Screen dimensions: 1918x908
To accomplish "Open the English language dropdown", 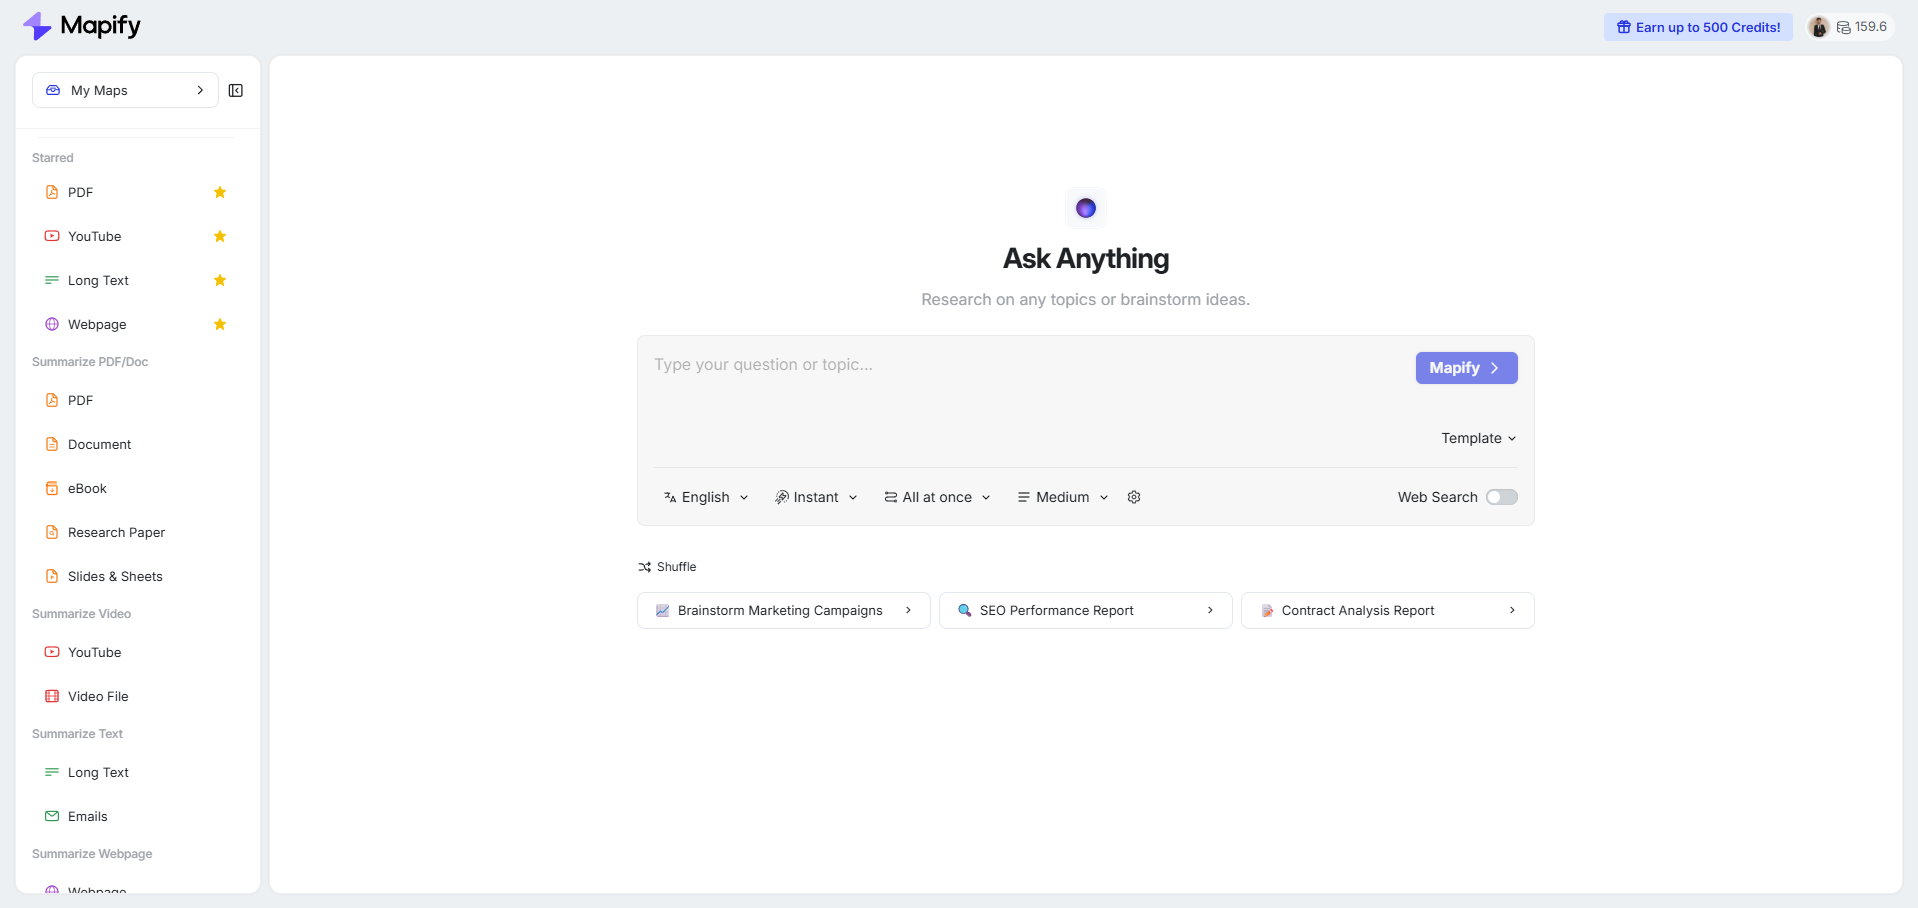I will click(x=706, y=497).
